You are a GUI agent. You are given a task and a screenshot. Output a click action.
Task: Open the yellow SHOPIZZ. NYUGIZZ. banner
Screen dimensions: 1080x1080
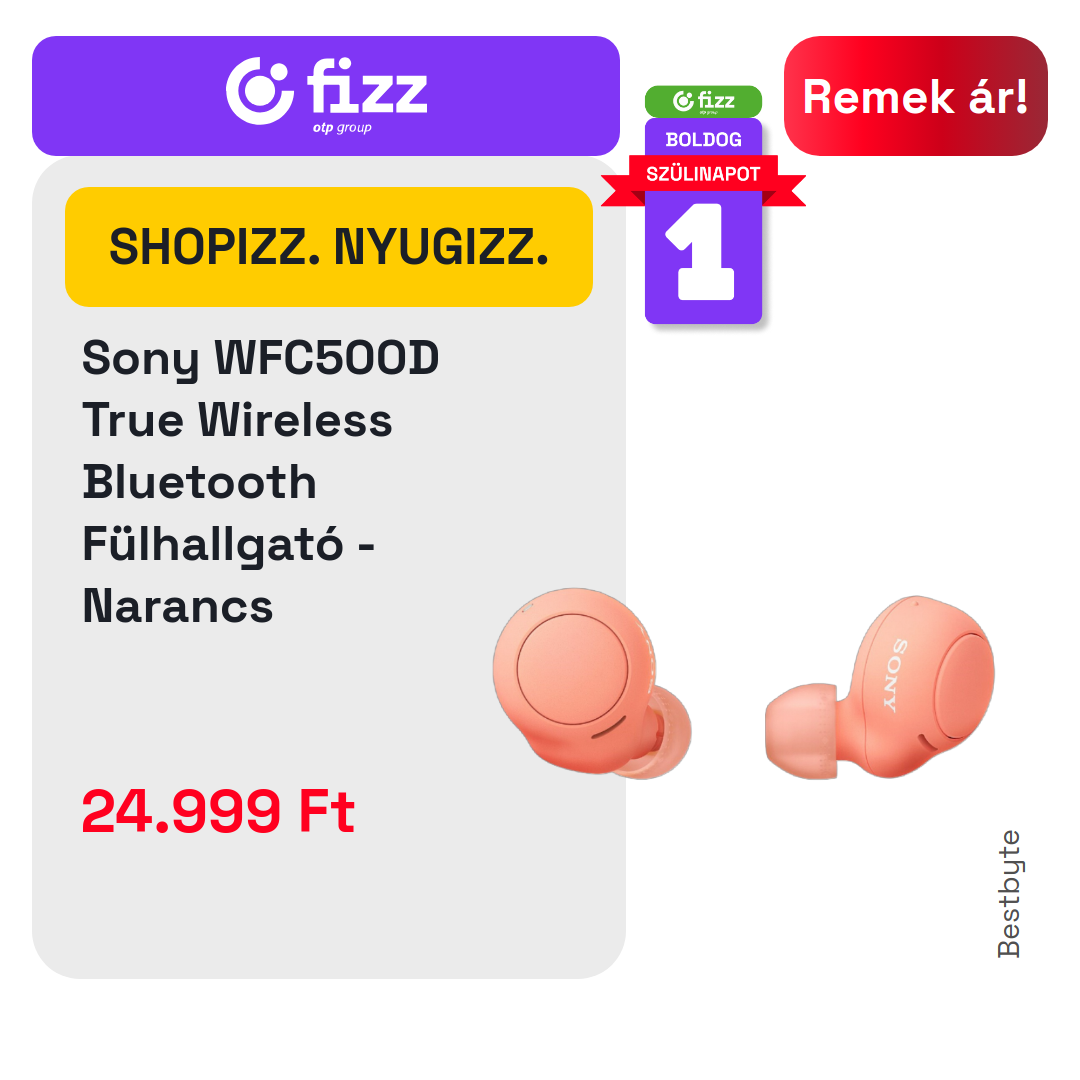tap(329, 247)
